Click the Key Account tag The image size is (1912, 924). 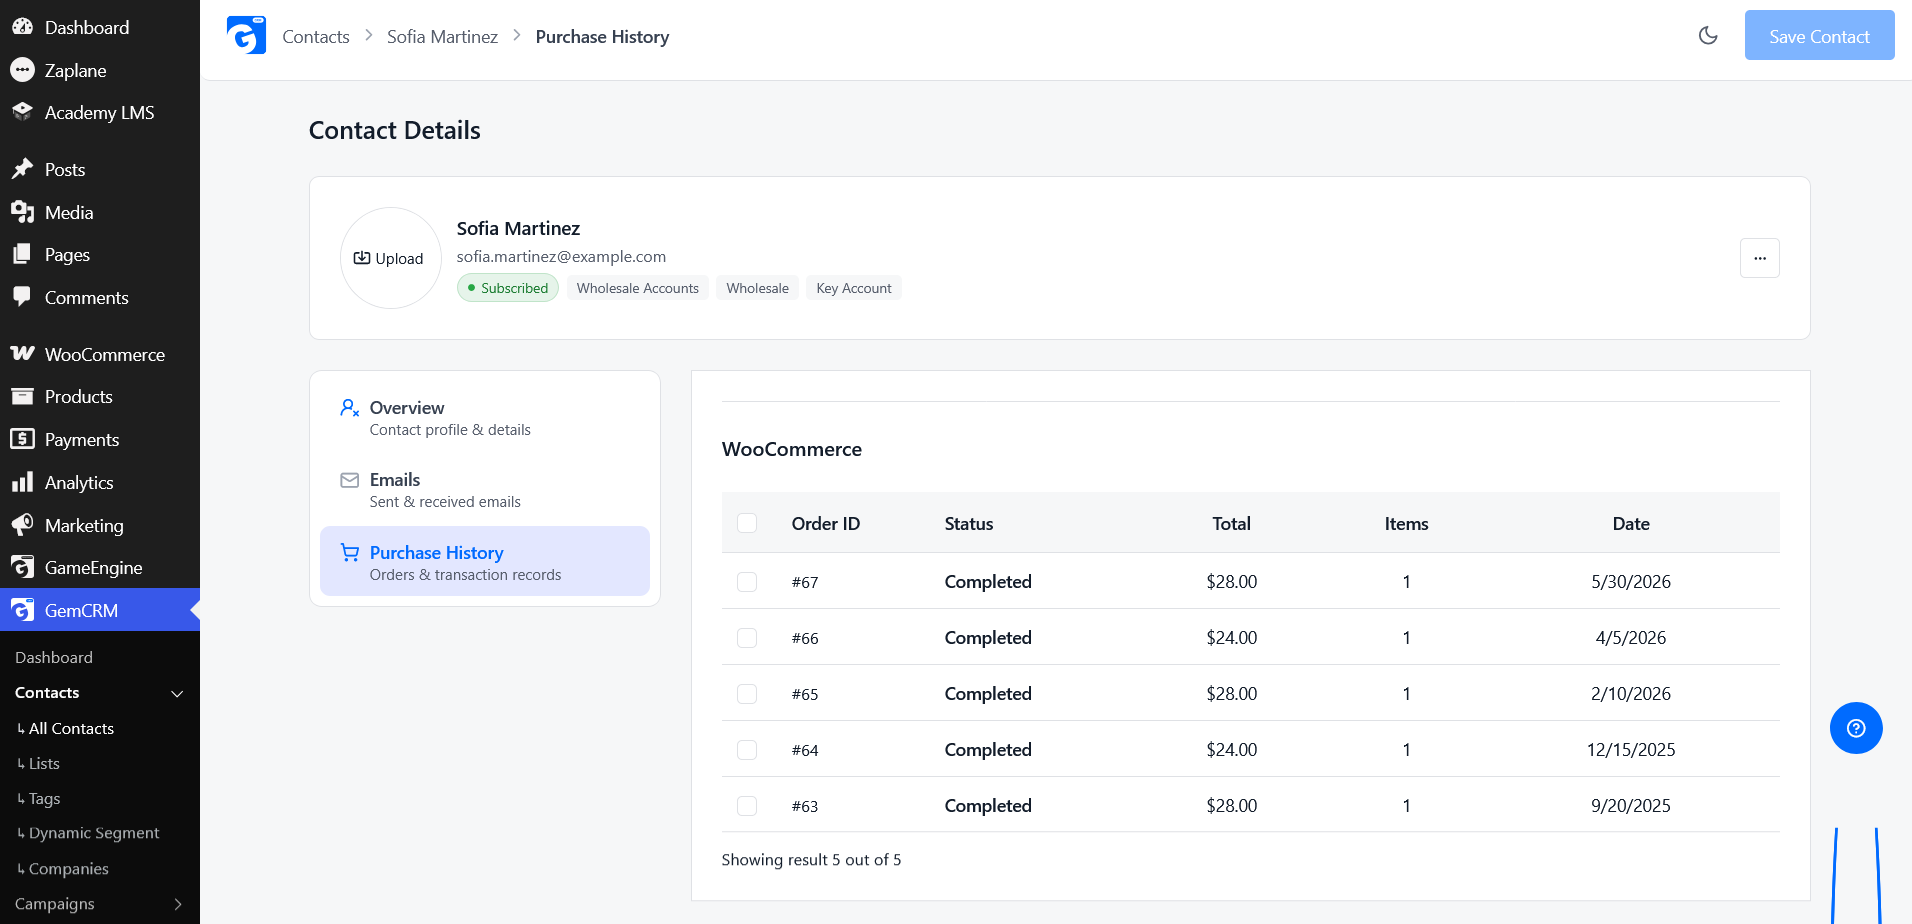(854, 288)
